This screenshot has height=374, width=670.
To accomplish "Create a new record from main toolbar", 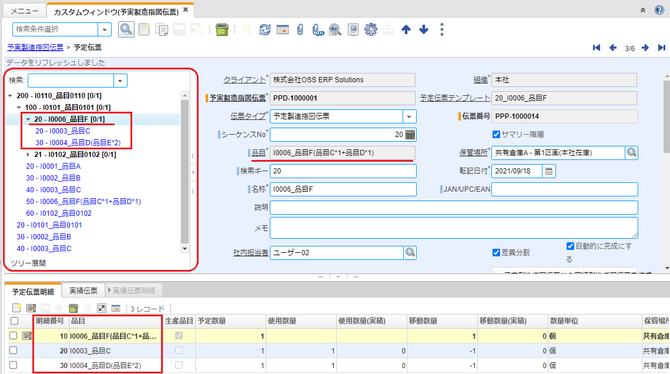I will coord(144,29).
